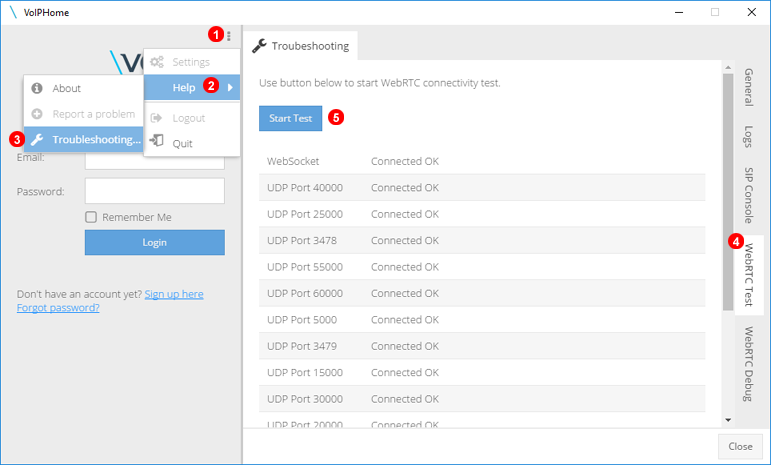Viewport: 771px width, 465px height.
Task: Click the scrollbar down arrow
Action: tap(728, 420)
